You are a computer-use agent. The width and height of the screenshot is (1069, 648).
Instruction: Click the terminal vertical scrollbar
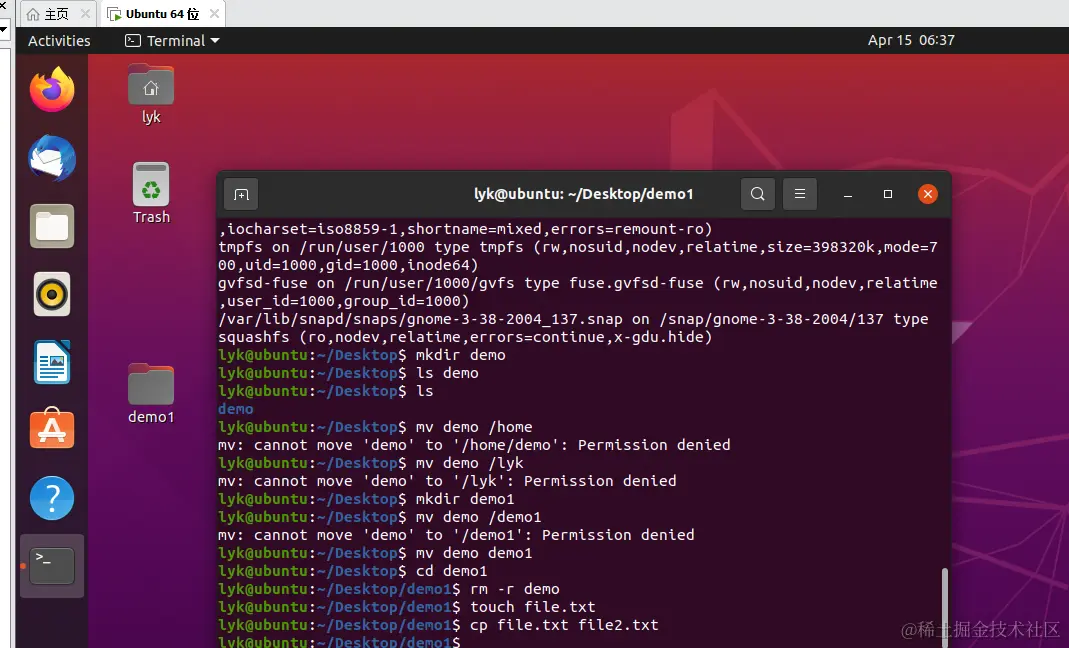944,606
